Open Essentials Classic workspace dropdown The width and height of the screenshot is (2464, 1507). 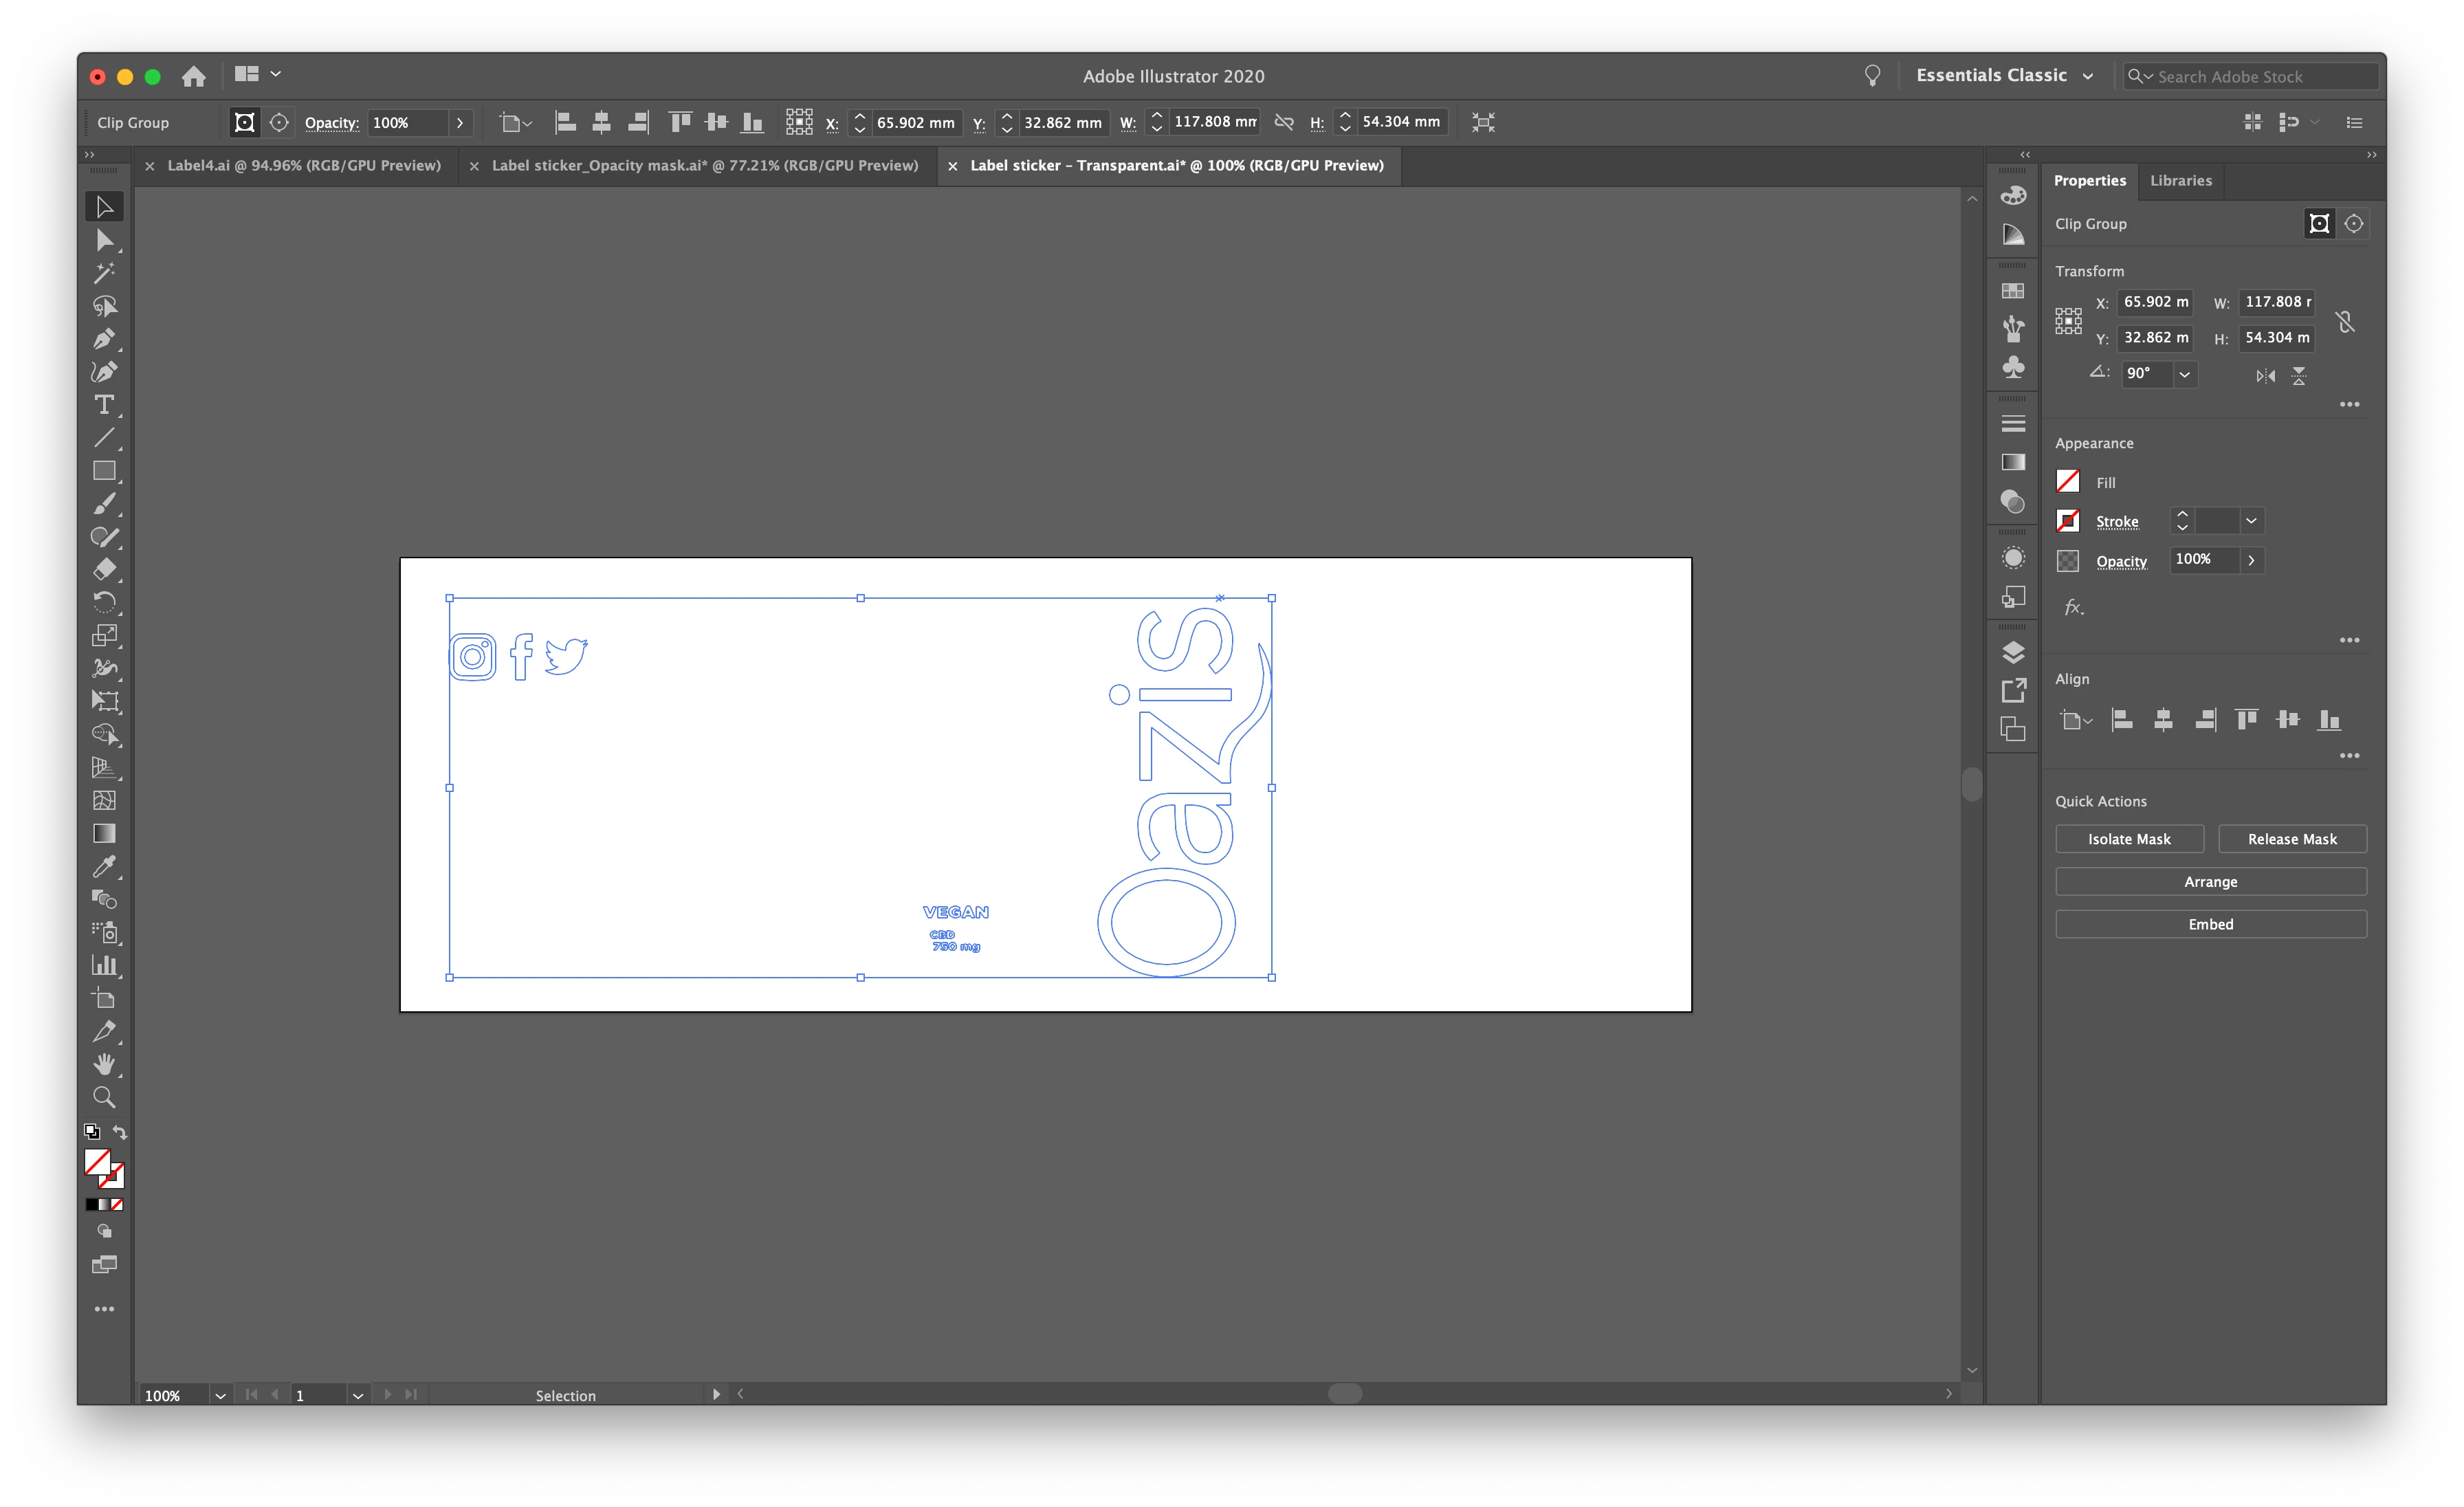(2003, 76)
